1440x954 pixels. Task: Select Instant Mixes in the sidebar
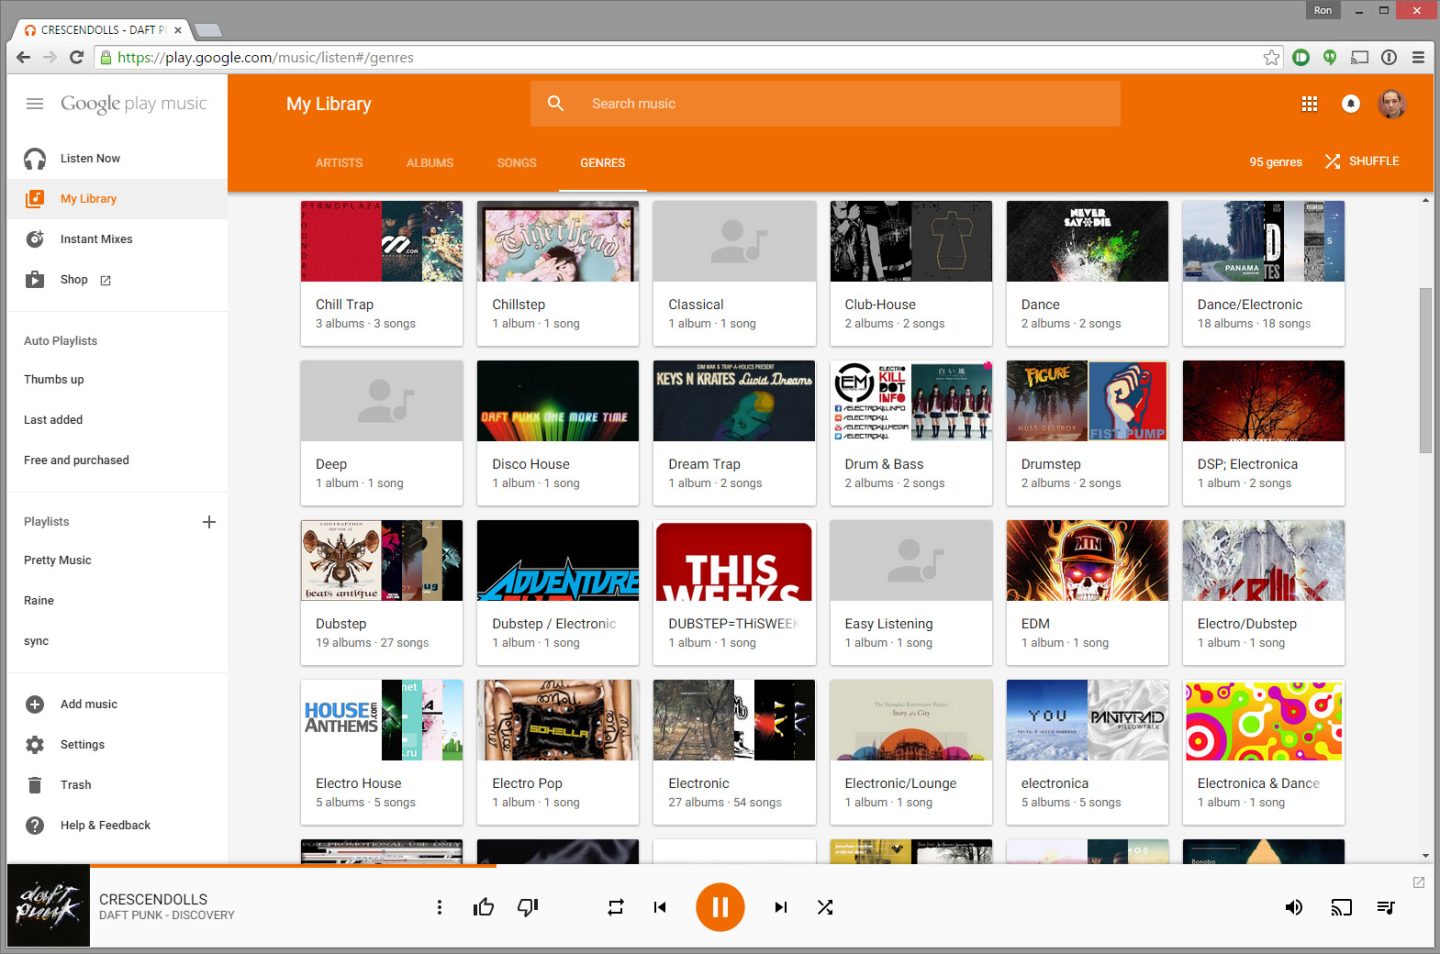[x=96, y=238]
